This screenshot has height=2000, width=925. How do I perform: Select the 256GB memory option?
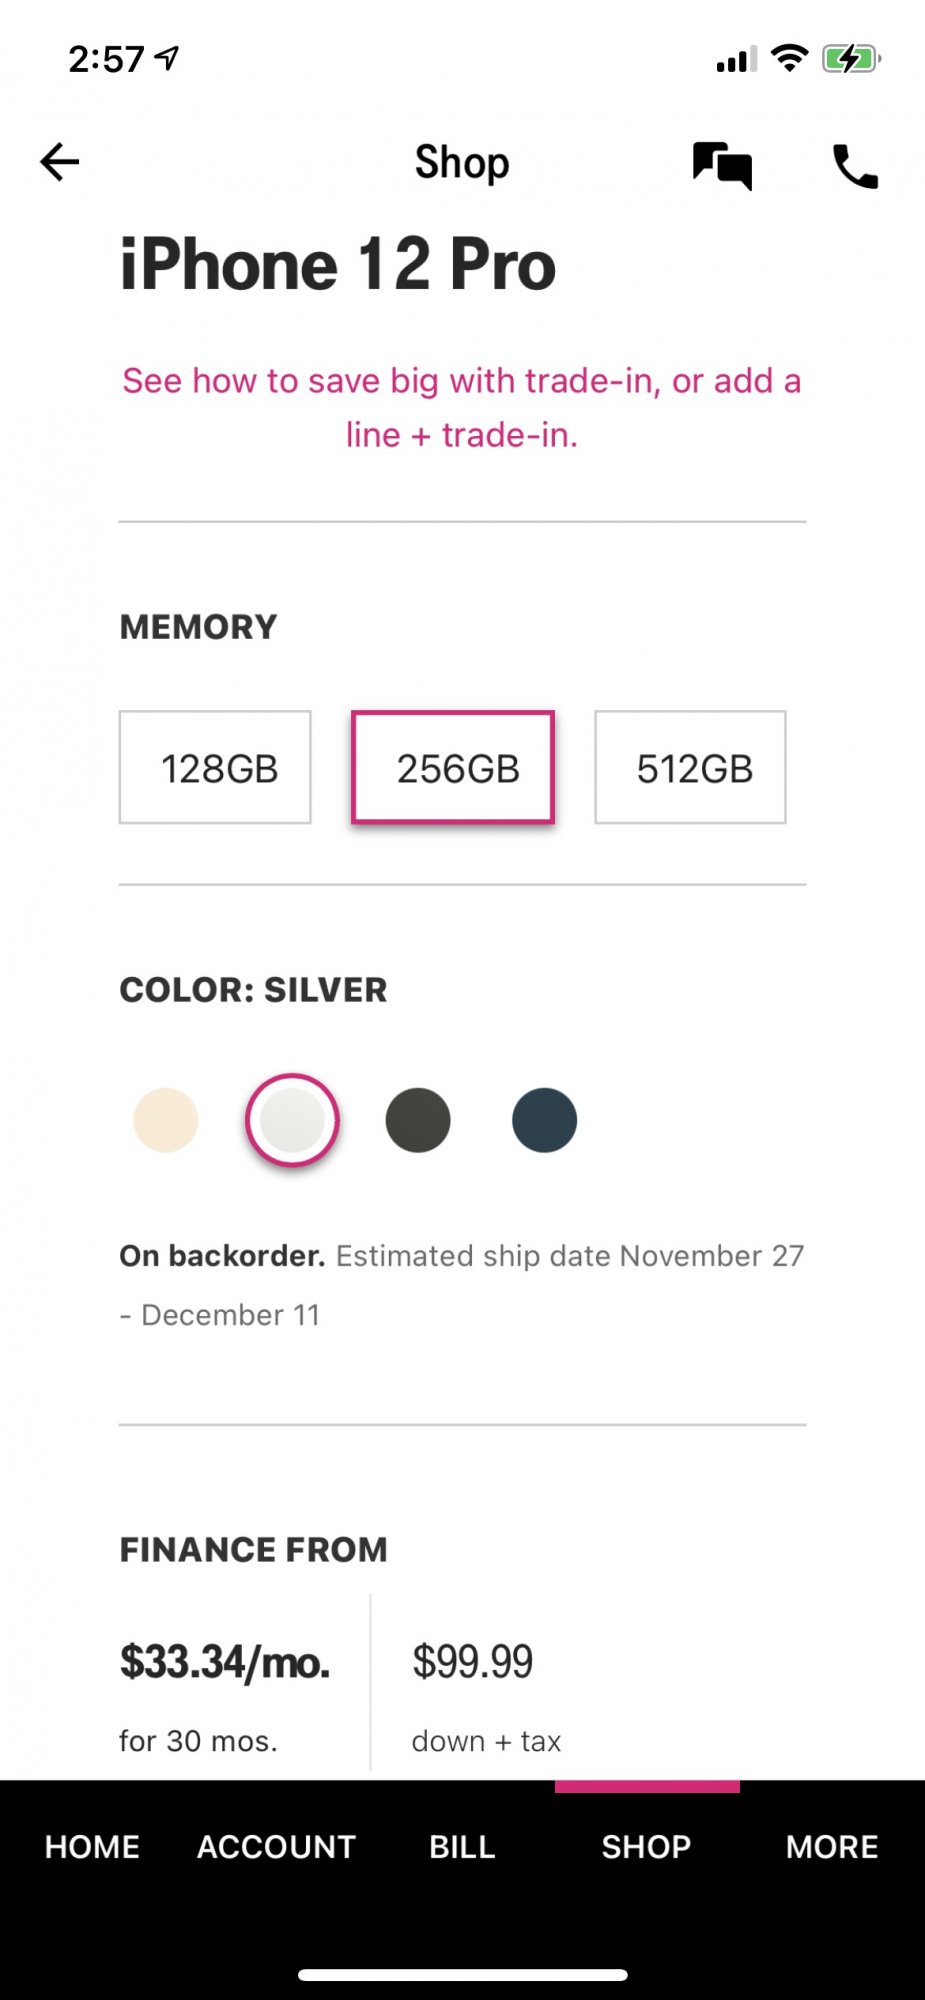(x=453, y=767)
